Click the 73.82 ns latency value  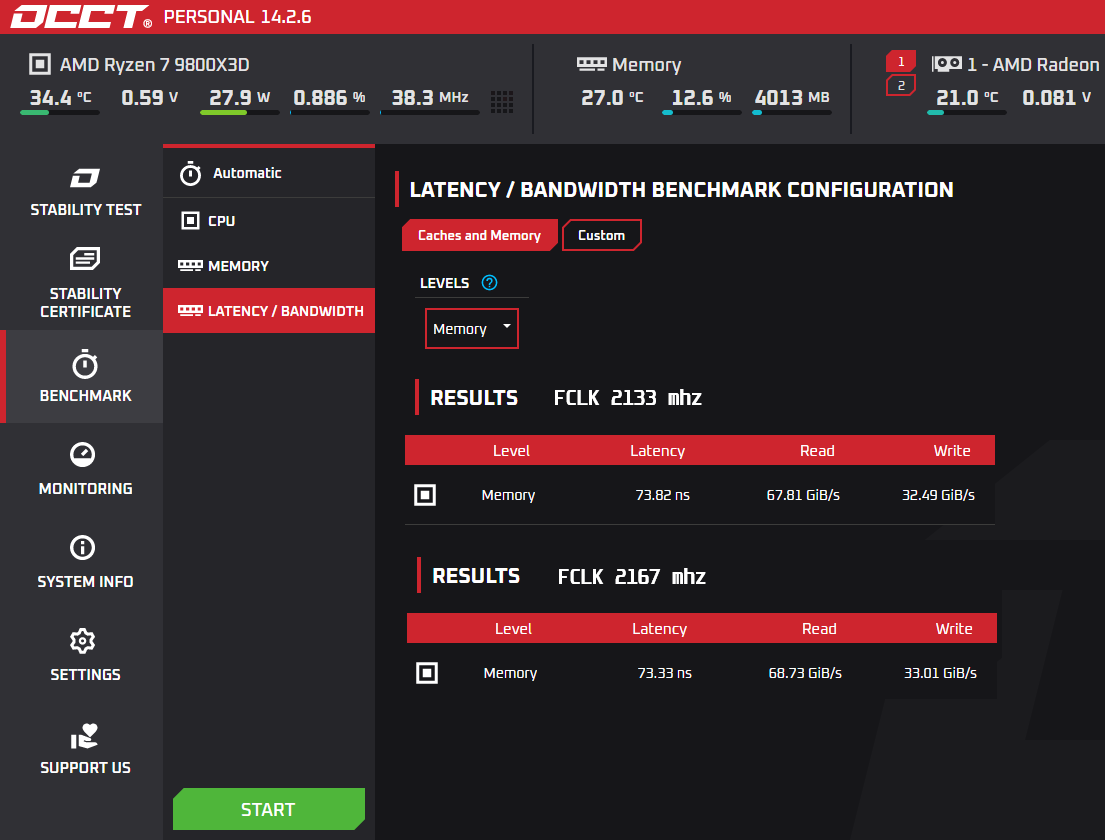pyautogui.click(x=662, y=495)
